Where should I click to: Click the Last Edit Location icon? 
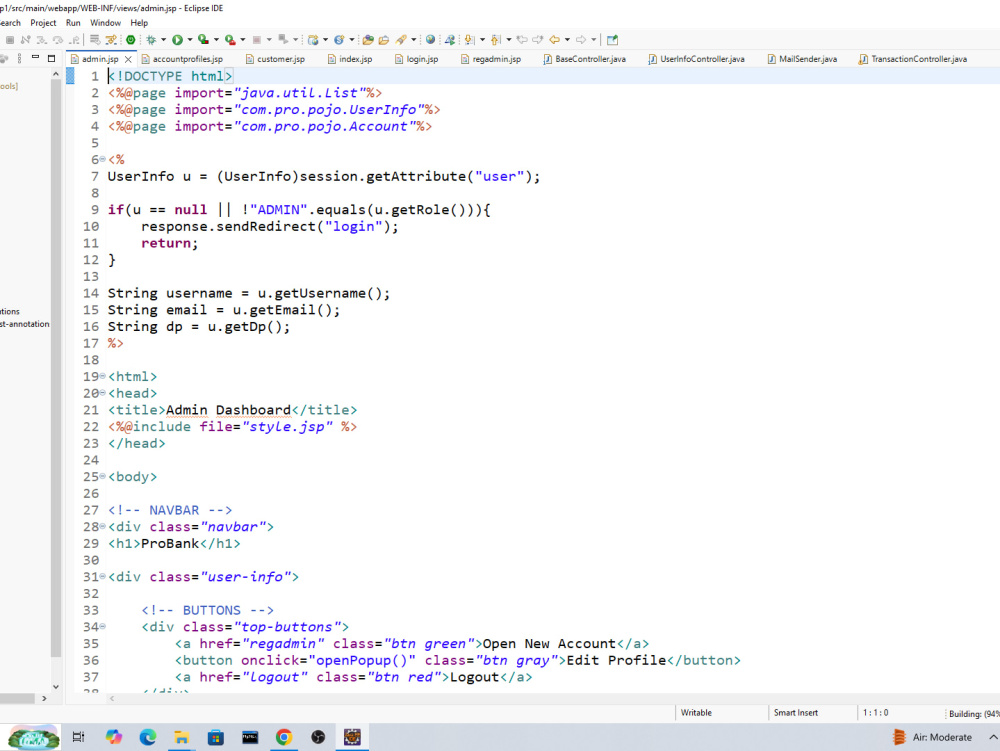[x=522, y=40]
